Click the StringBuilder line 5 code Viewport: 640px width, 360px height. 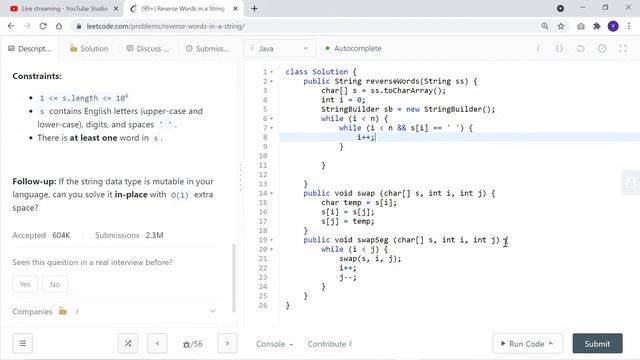click(408, 109)
